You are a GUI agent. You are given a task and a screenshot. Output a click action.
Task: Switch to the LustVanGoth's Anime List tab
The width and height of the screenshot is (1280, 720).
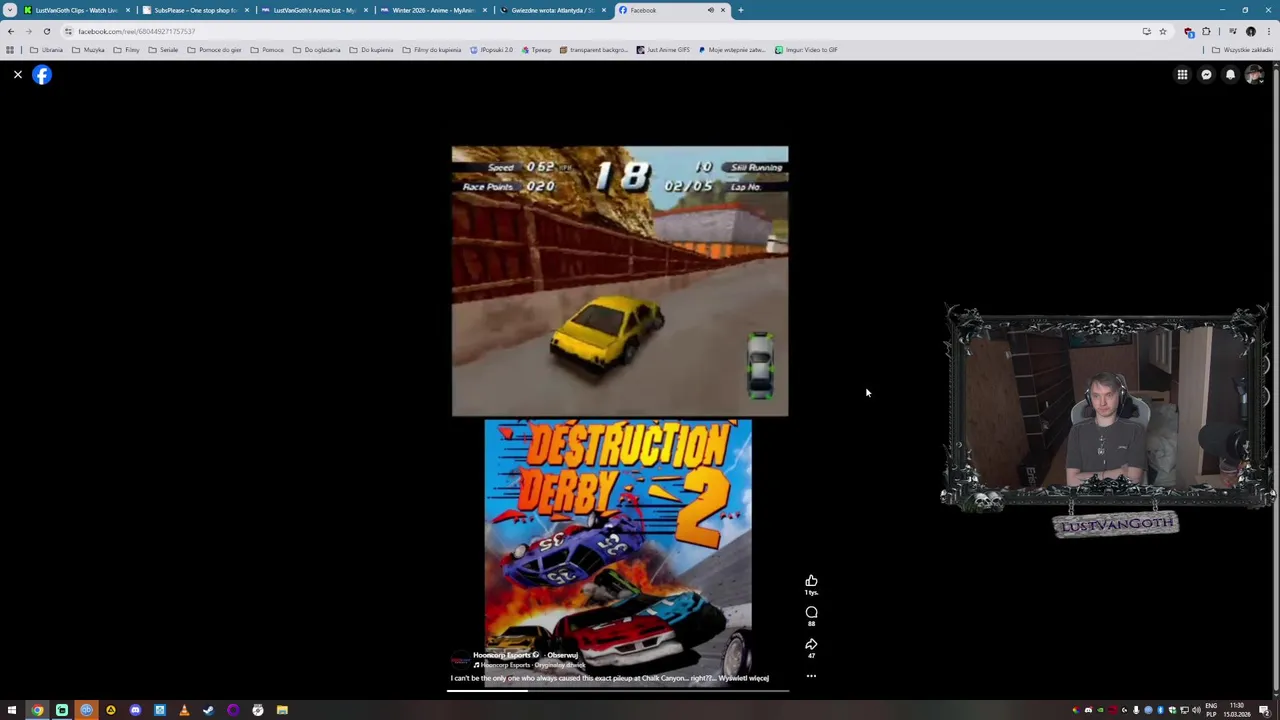pos(314,10)
